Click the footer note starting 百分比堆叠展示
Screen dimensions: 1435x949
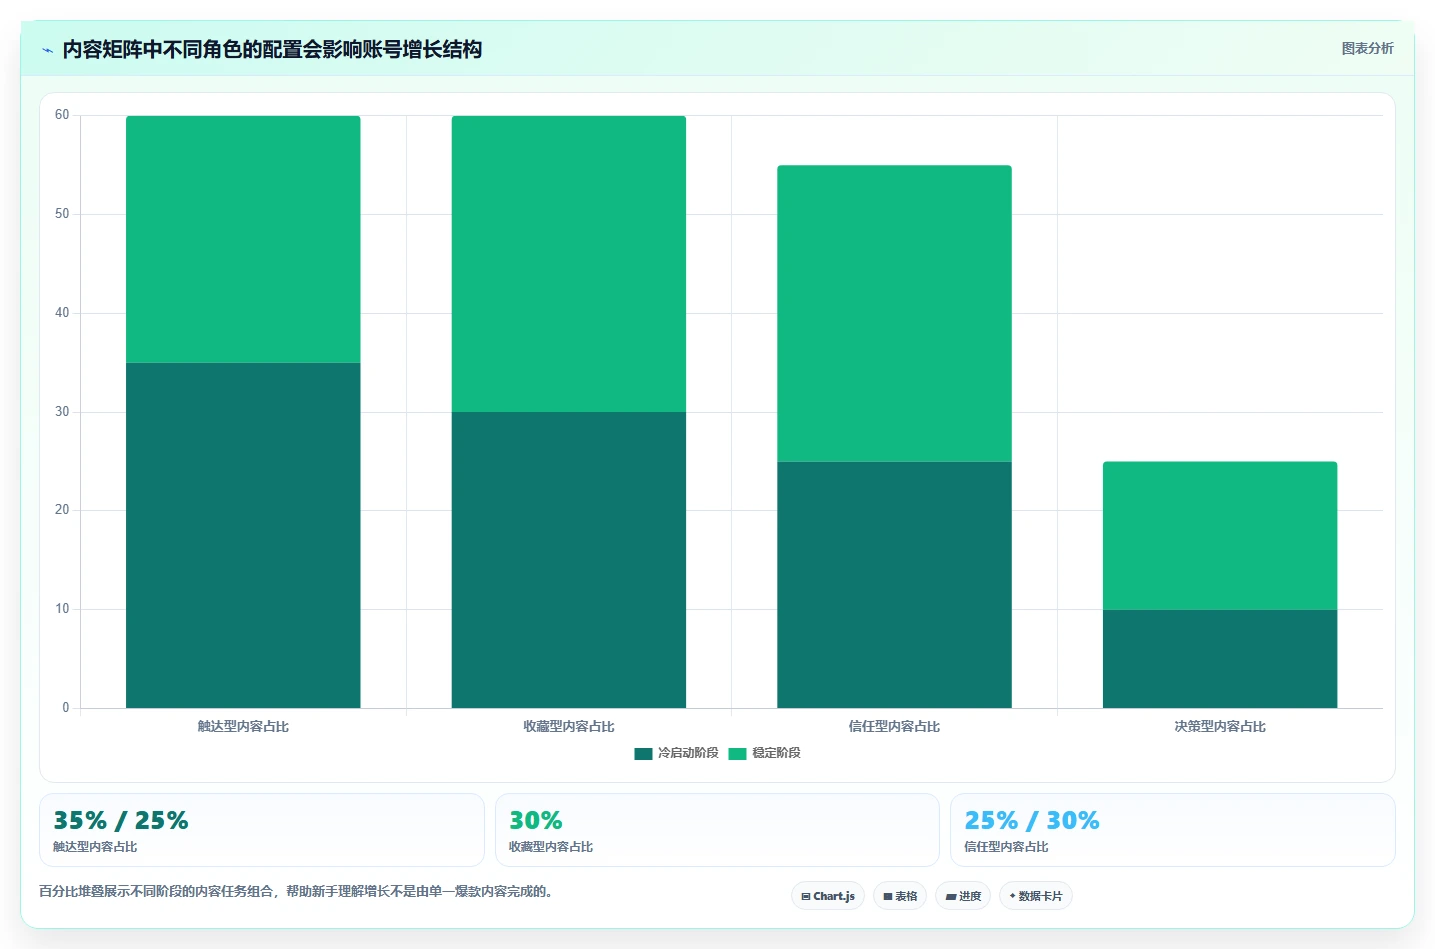pyautogui.click(x=296, y=891)
